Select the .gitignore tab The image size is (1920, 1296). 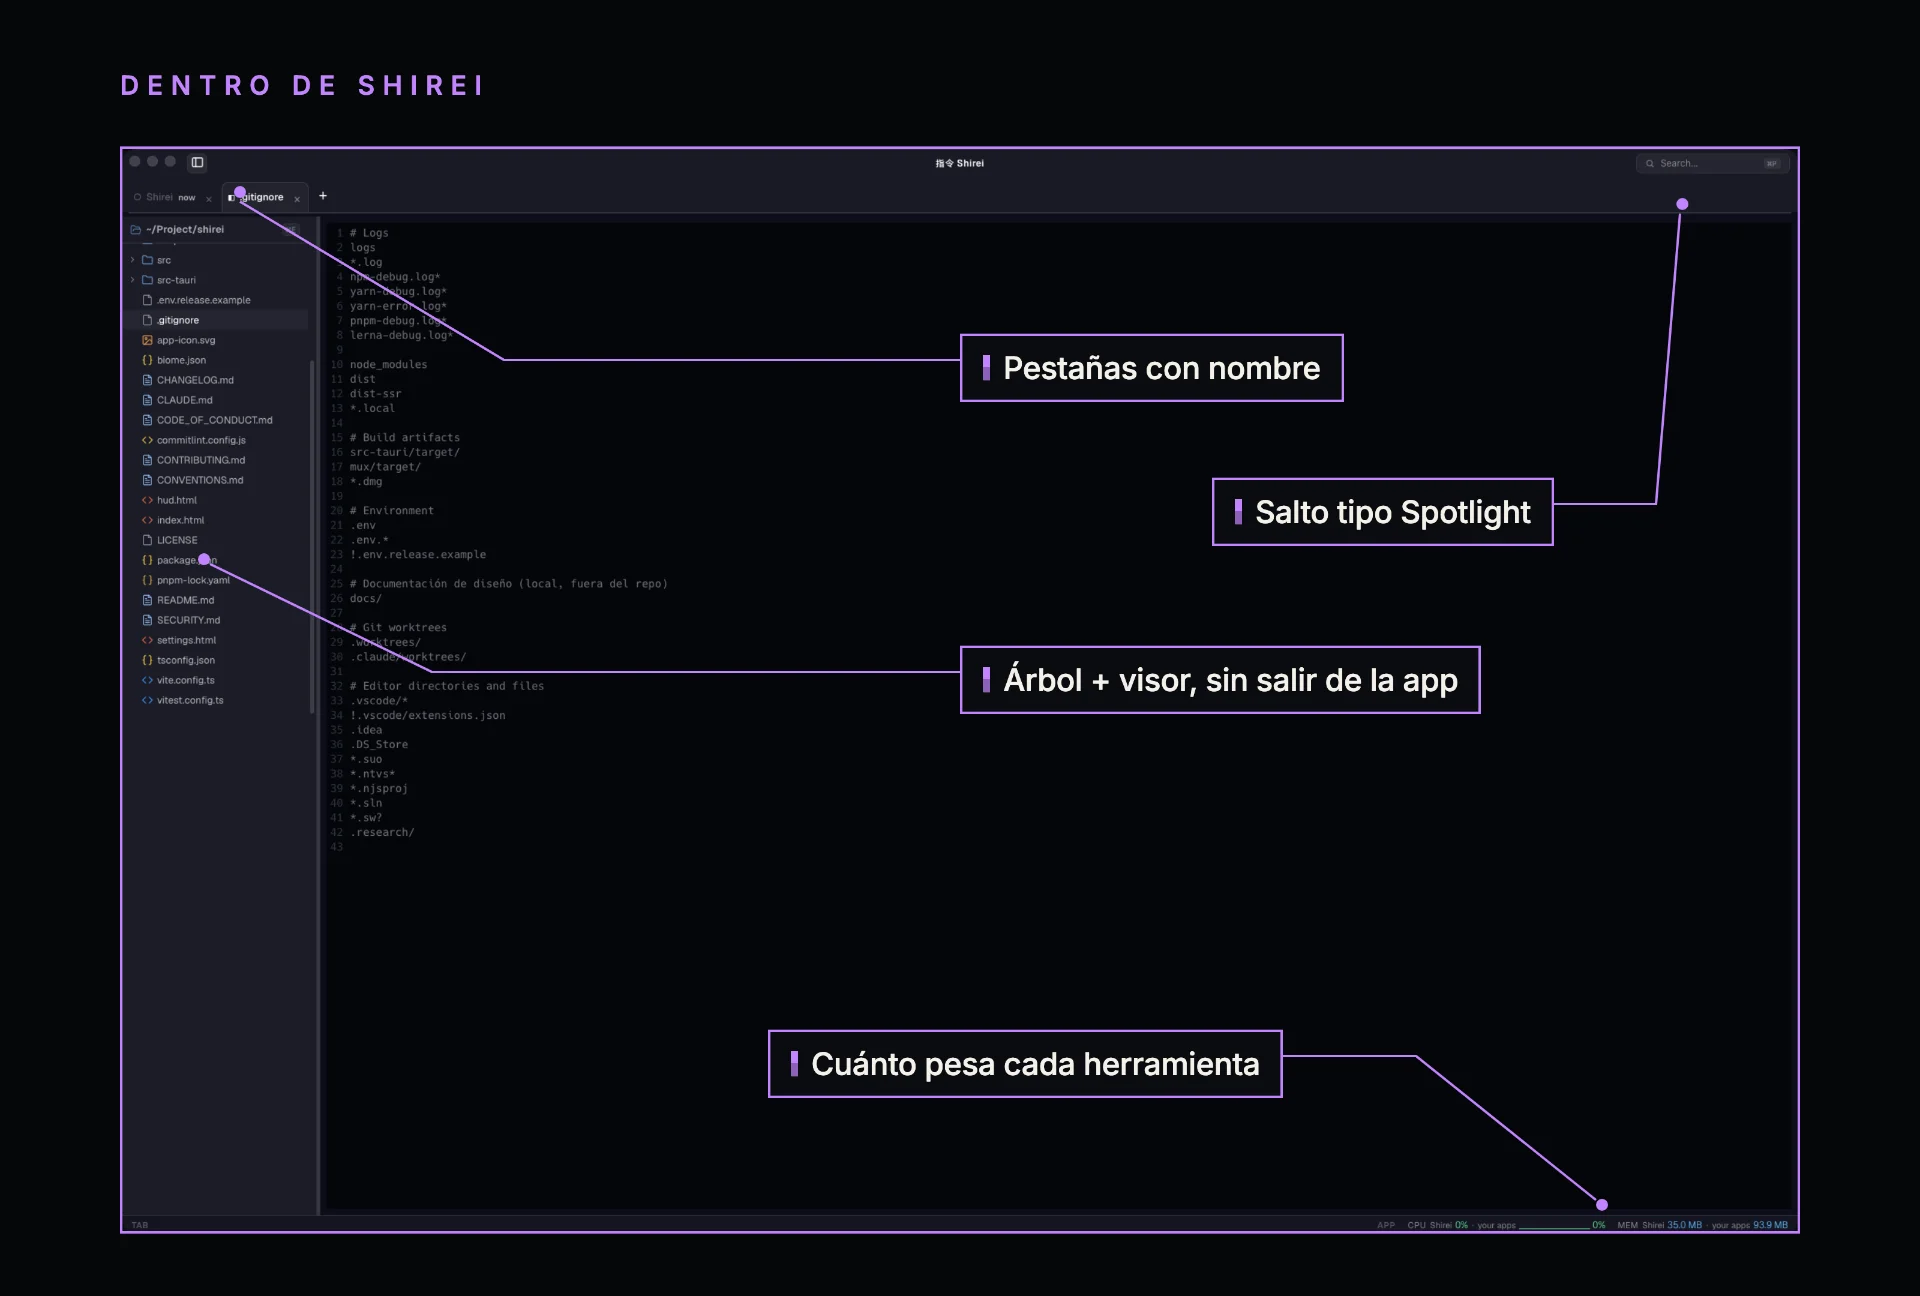(x=265, y=197)
